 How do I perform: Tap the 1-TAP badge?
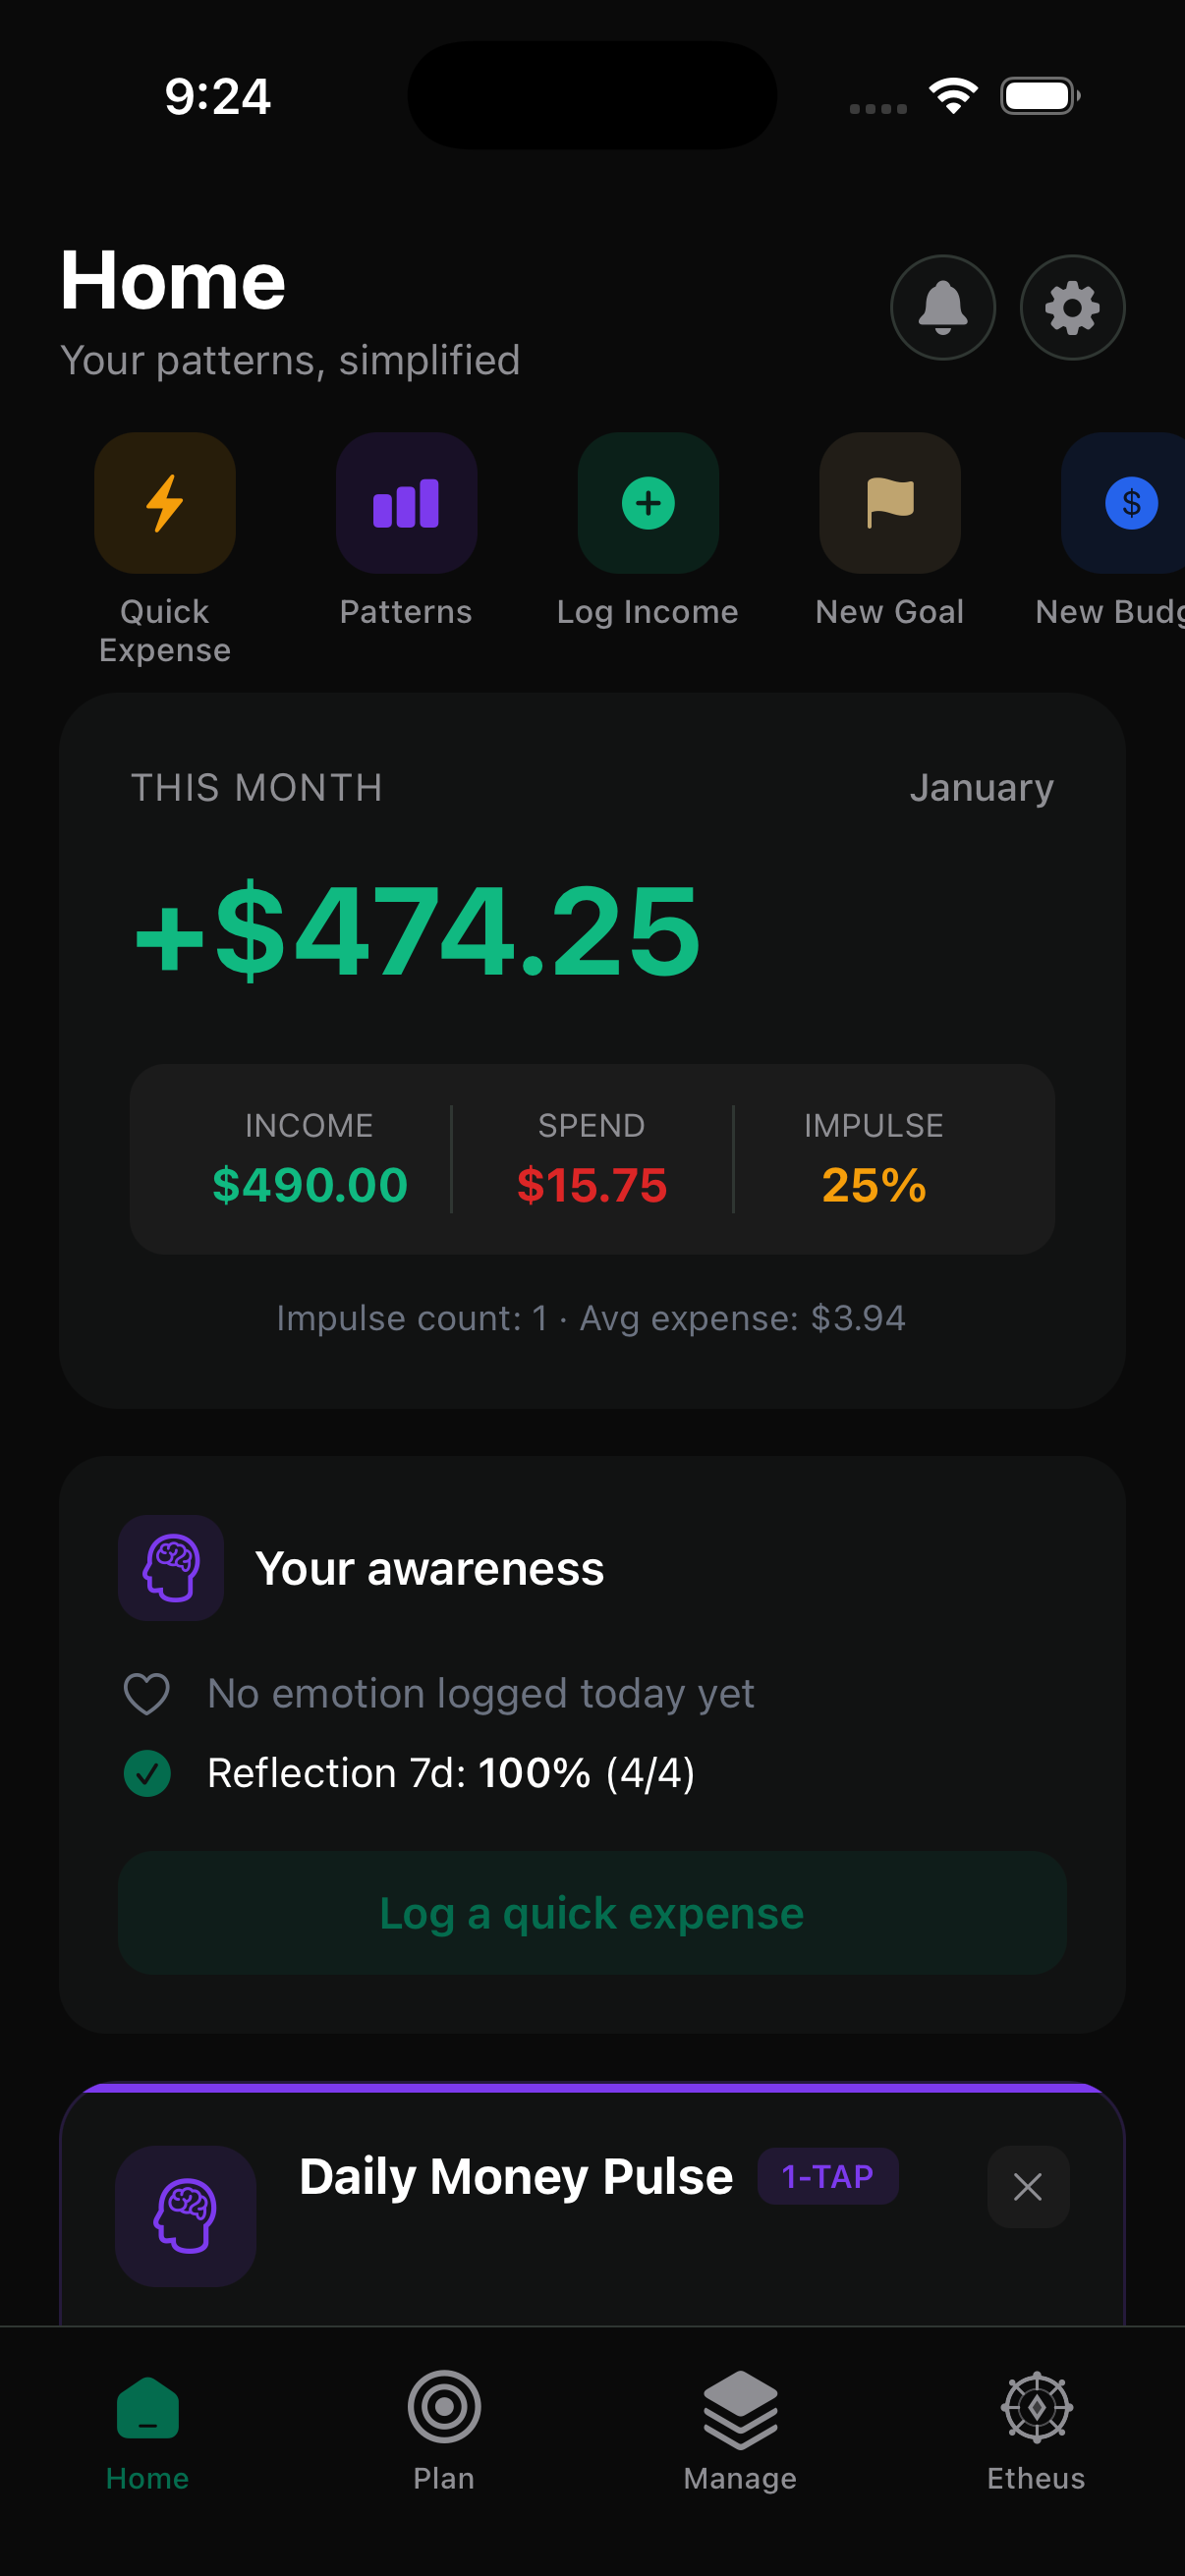click(827, 2177)
